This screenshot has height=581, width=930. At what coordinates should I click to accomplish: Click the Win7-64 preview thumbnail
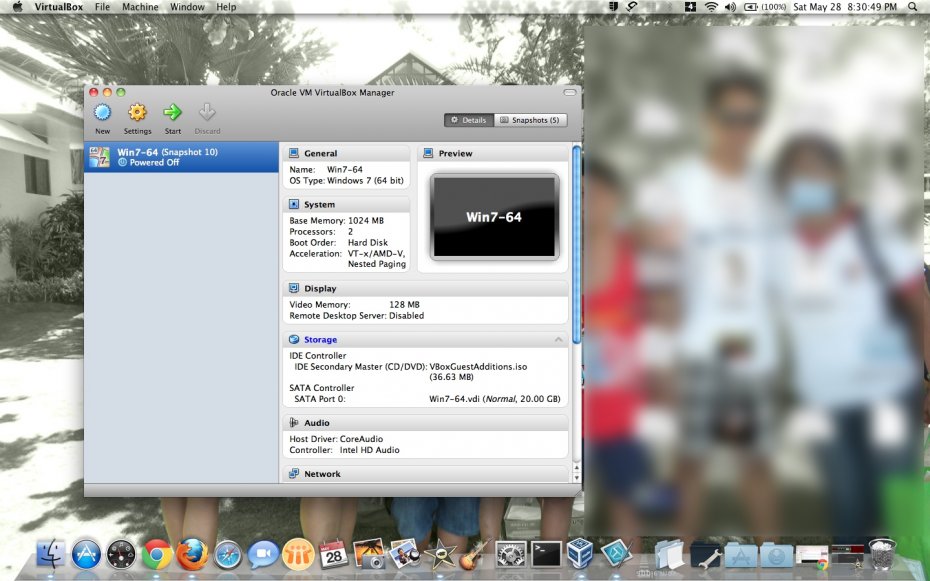(494, 216)
